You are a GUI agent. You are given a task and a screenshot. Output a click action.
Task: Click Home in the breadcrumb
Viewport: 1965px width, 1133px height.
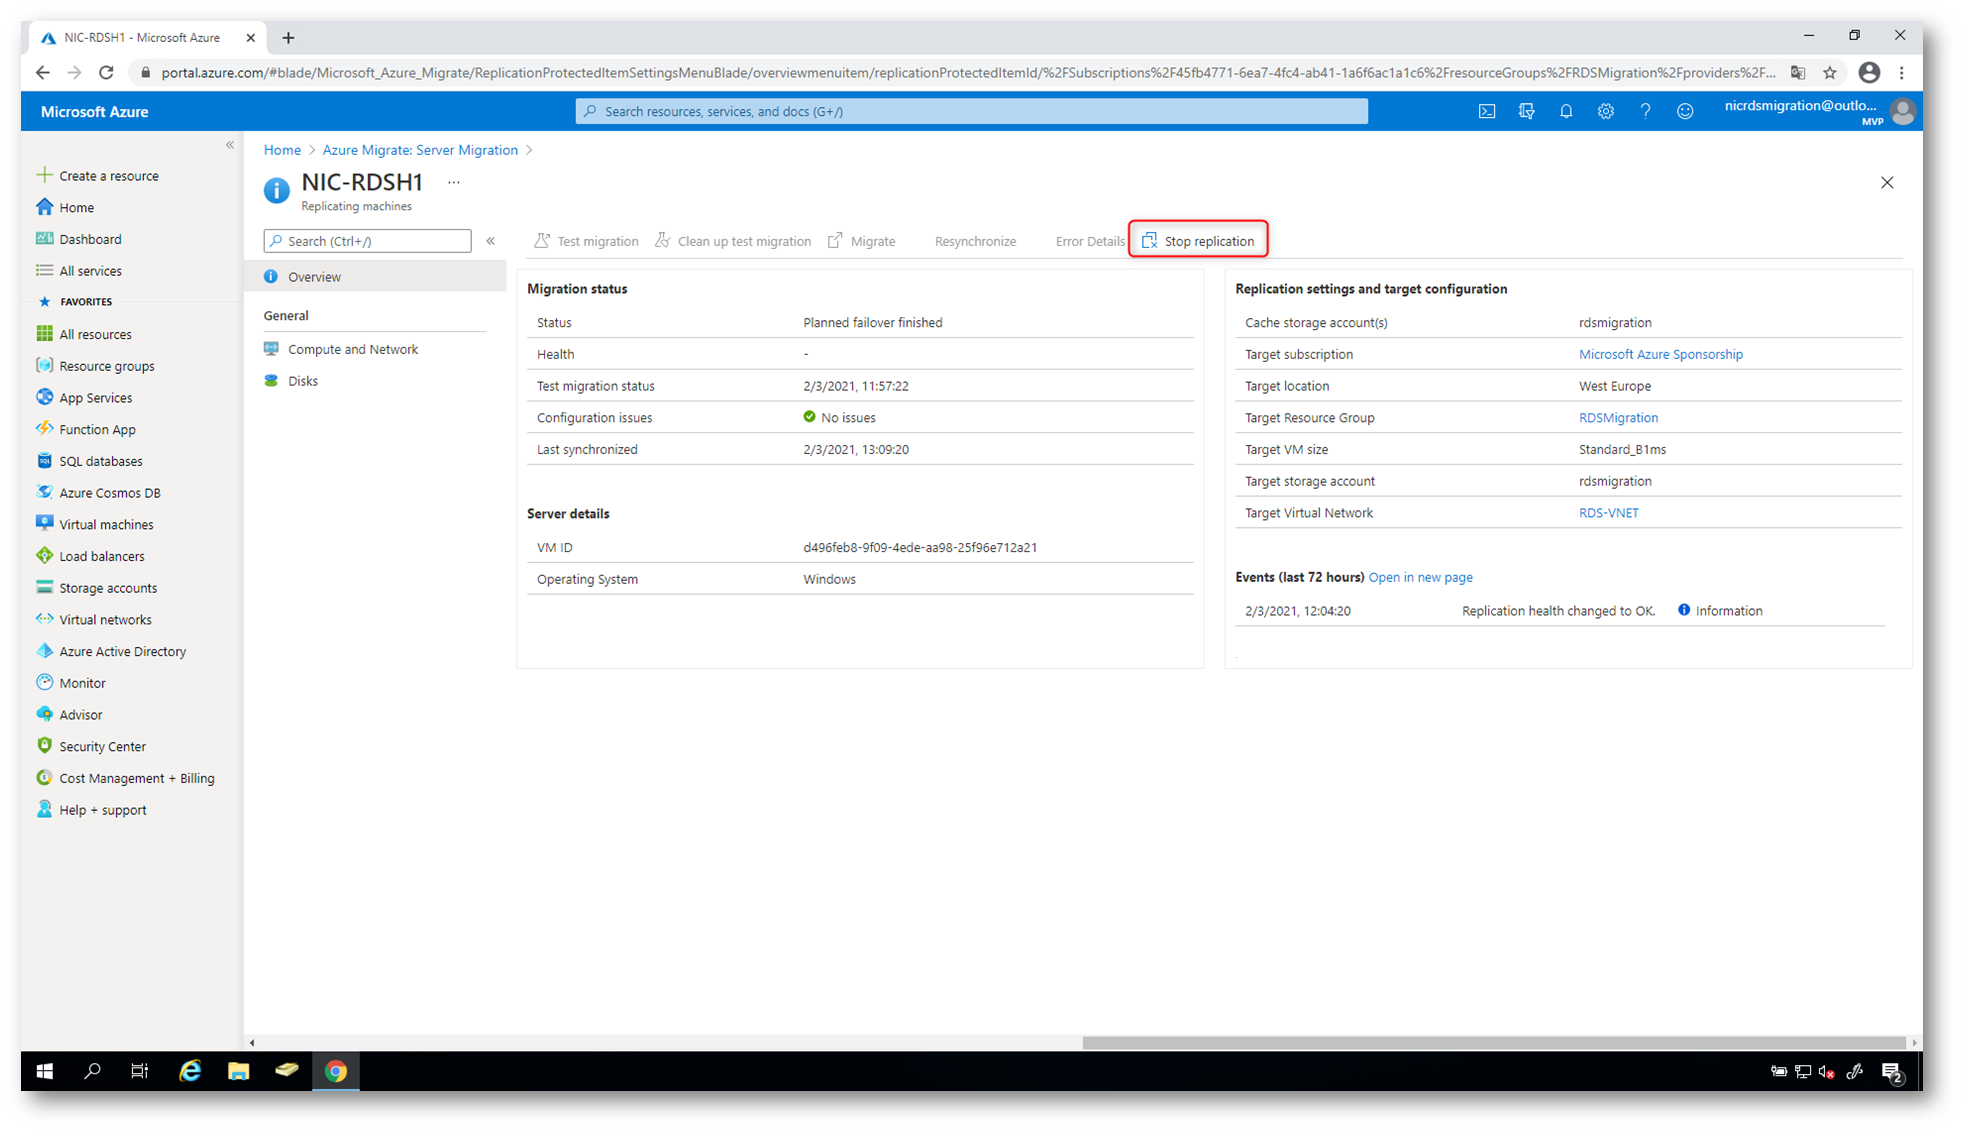(x=282, y=150)
